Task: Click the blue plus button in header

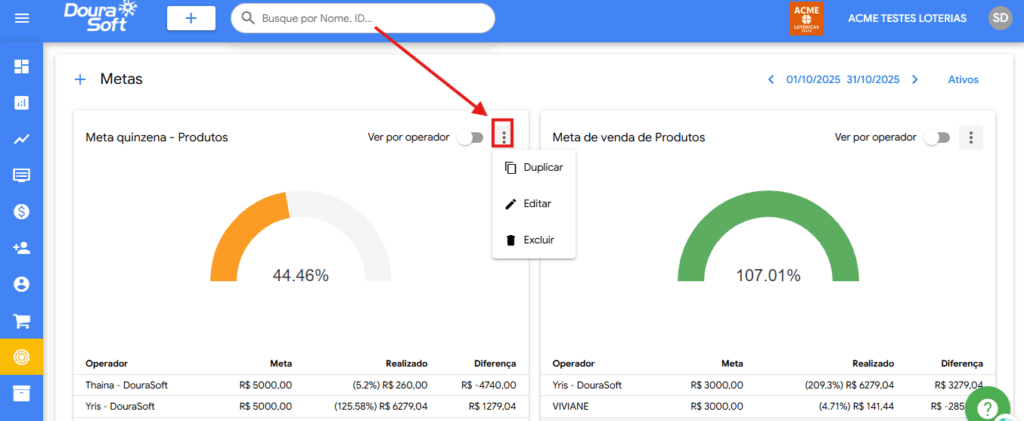Action: 191,18
